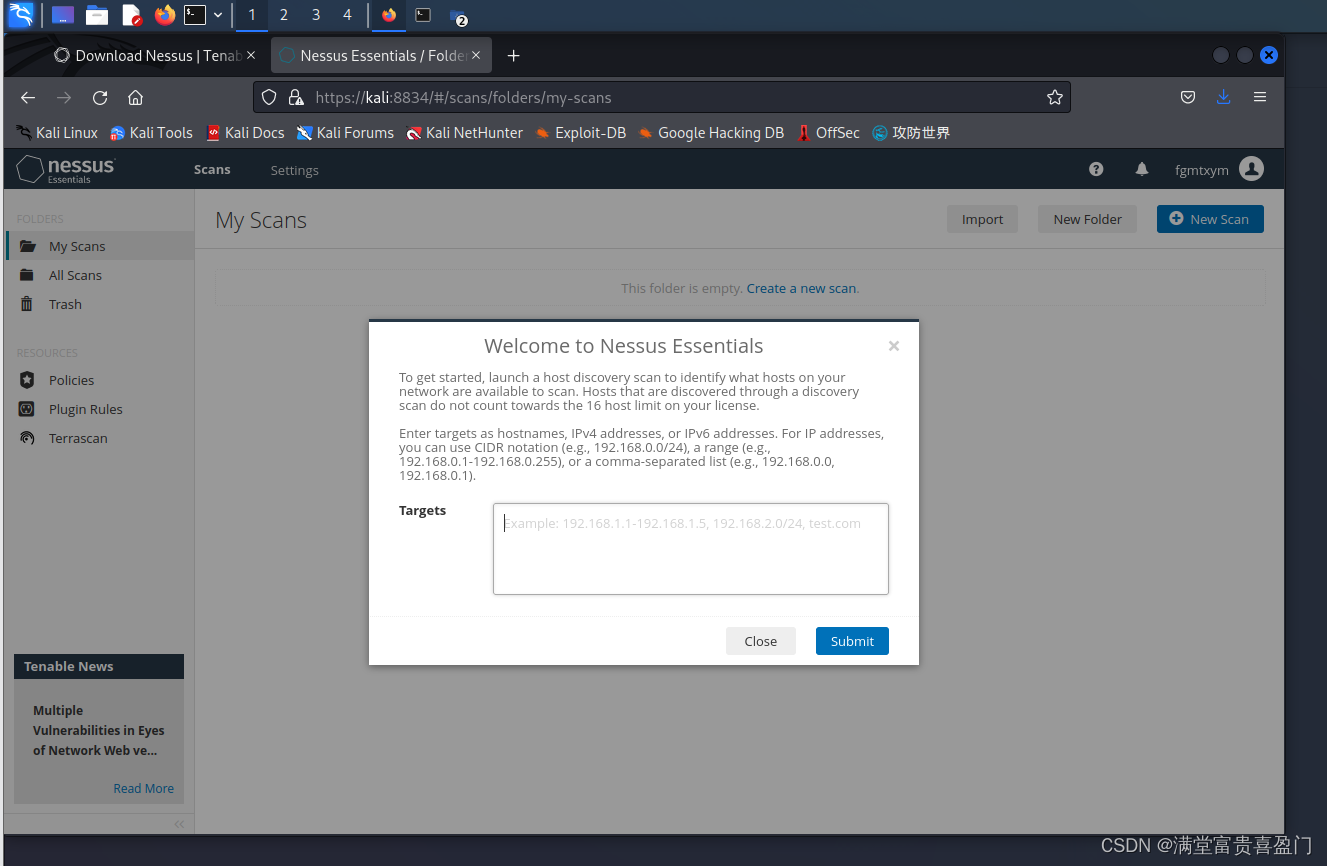1327x866 pixels.
Task: Close the Nessus Essentials tab
Action: point(477,56)
